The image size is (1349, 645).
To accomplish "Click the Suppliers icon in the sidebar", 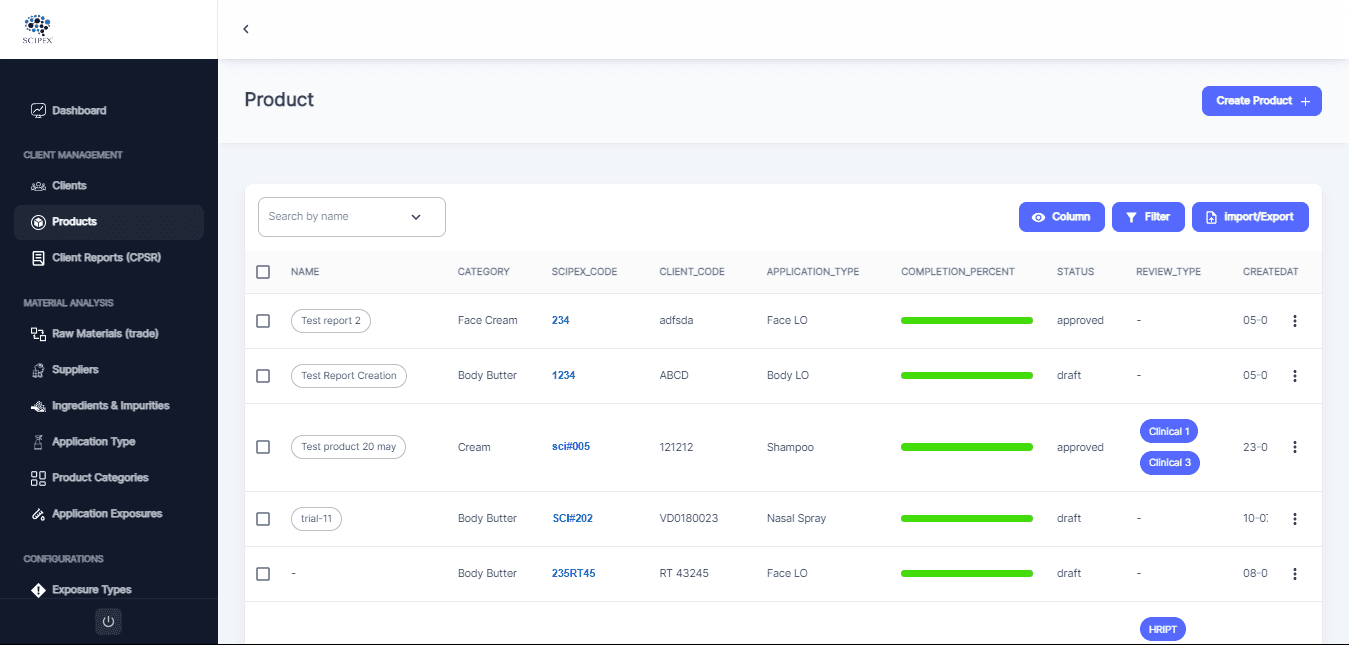I will click(x=38, y=370).
